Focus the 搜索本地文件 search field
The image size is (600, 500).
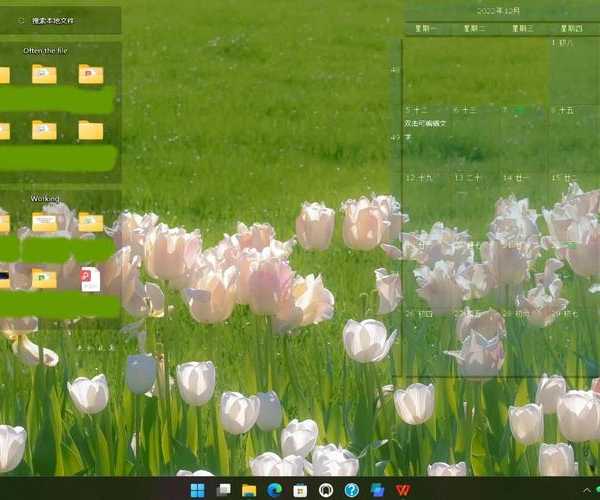(60, 20)
